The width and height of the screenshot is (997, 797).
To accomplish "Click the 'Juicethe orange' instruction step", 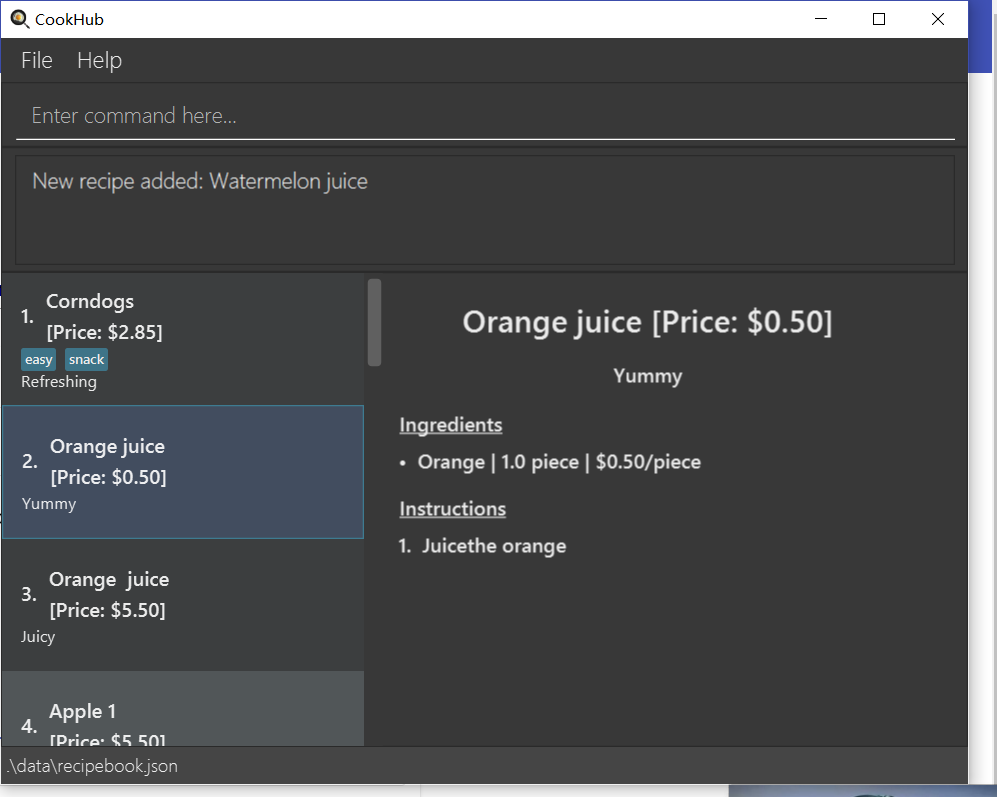I will (x=493, y=546).
